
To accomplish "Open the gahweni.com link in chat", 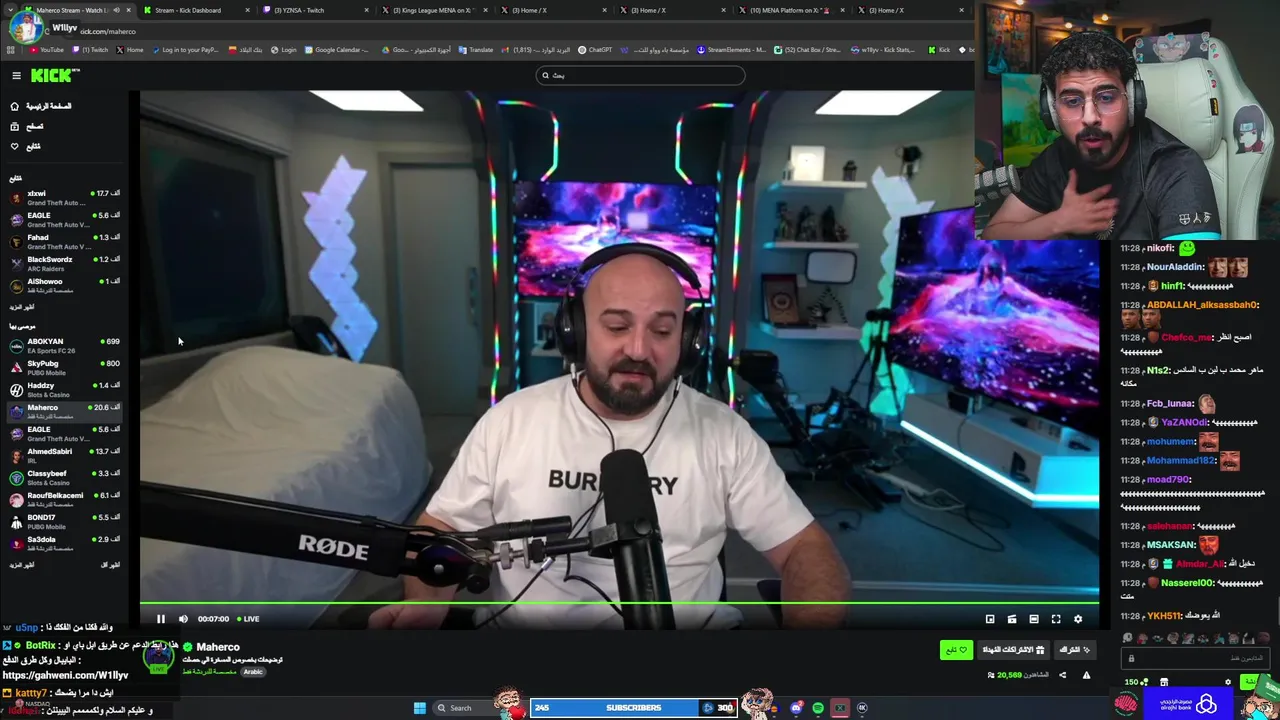I will pyautogui.click(x=65, y=676).
